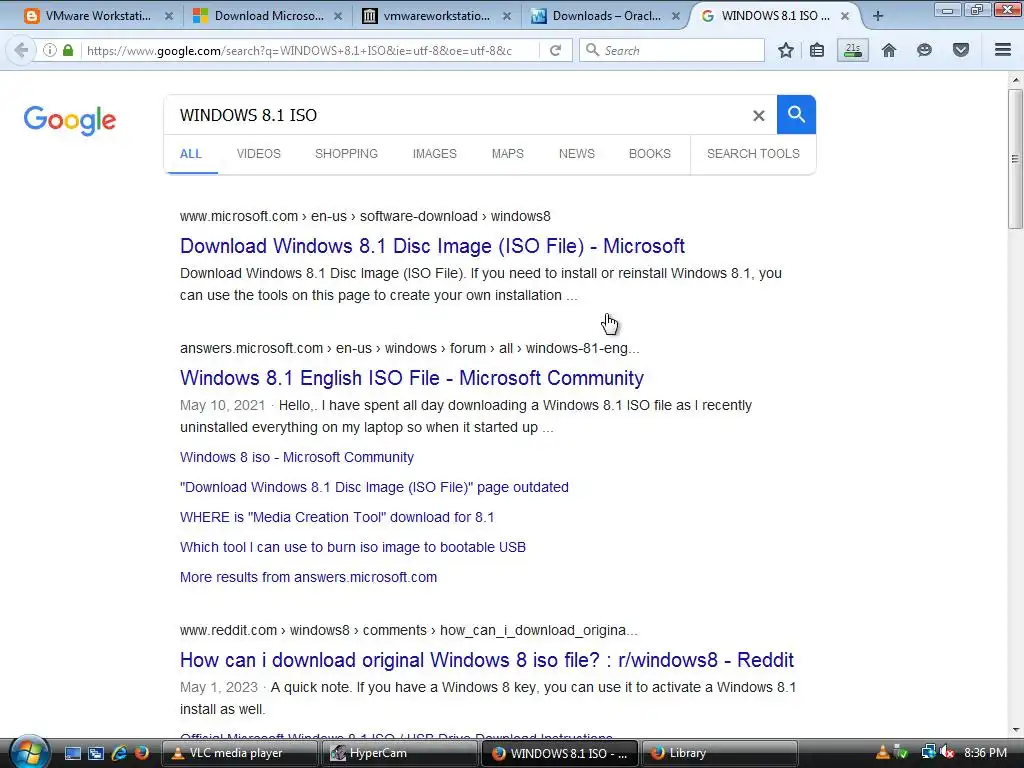Close the Download Microsoft tab
This screenshot has height=768, width=1024.
click(338, 16)
